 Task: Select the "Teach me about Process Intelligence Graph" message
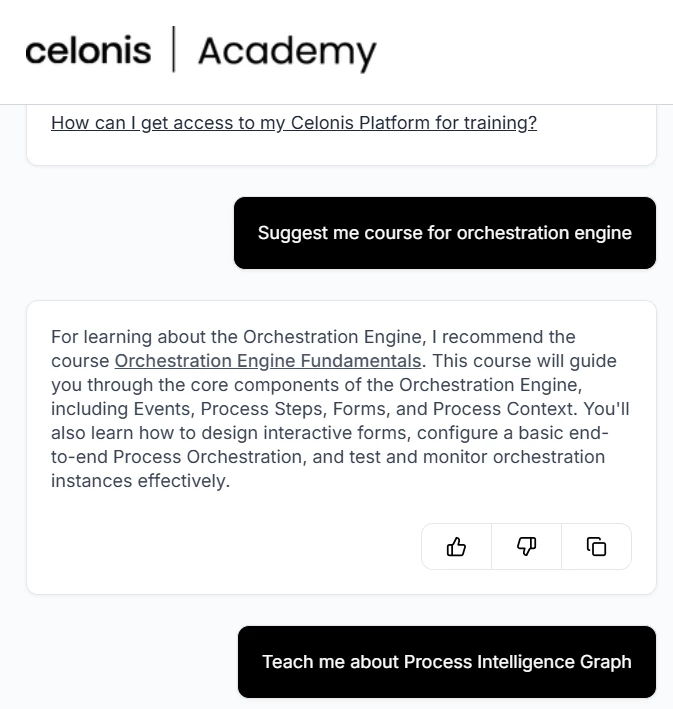click(446, 662)
